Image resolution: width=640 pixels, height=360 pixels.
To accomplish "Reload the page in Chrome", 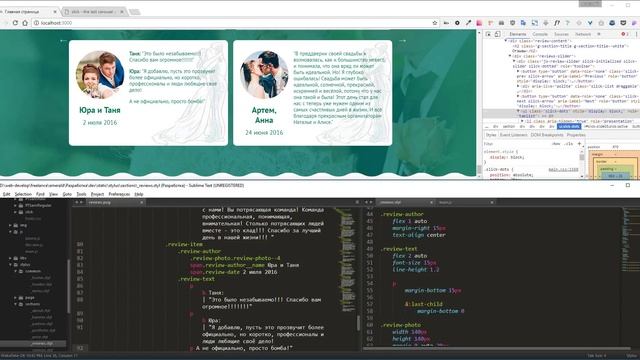I will (x=15, y=23).
